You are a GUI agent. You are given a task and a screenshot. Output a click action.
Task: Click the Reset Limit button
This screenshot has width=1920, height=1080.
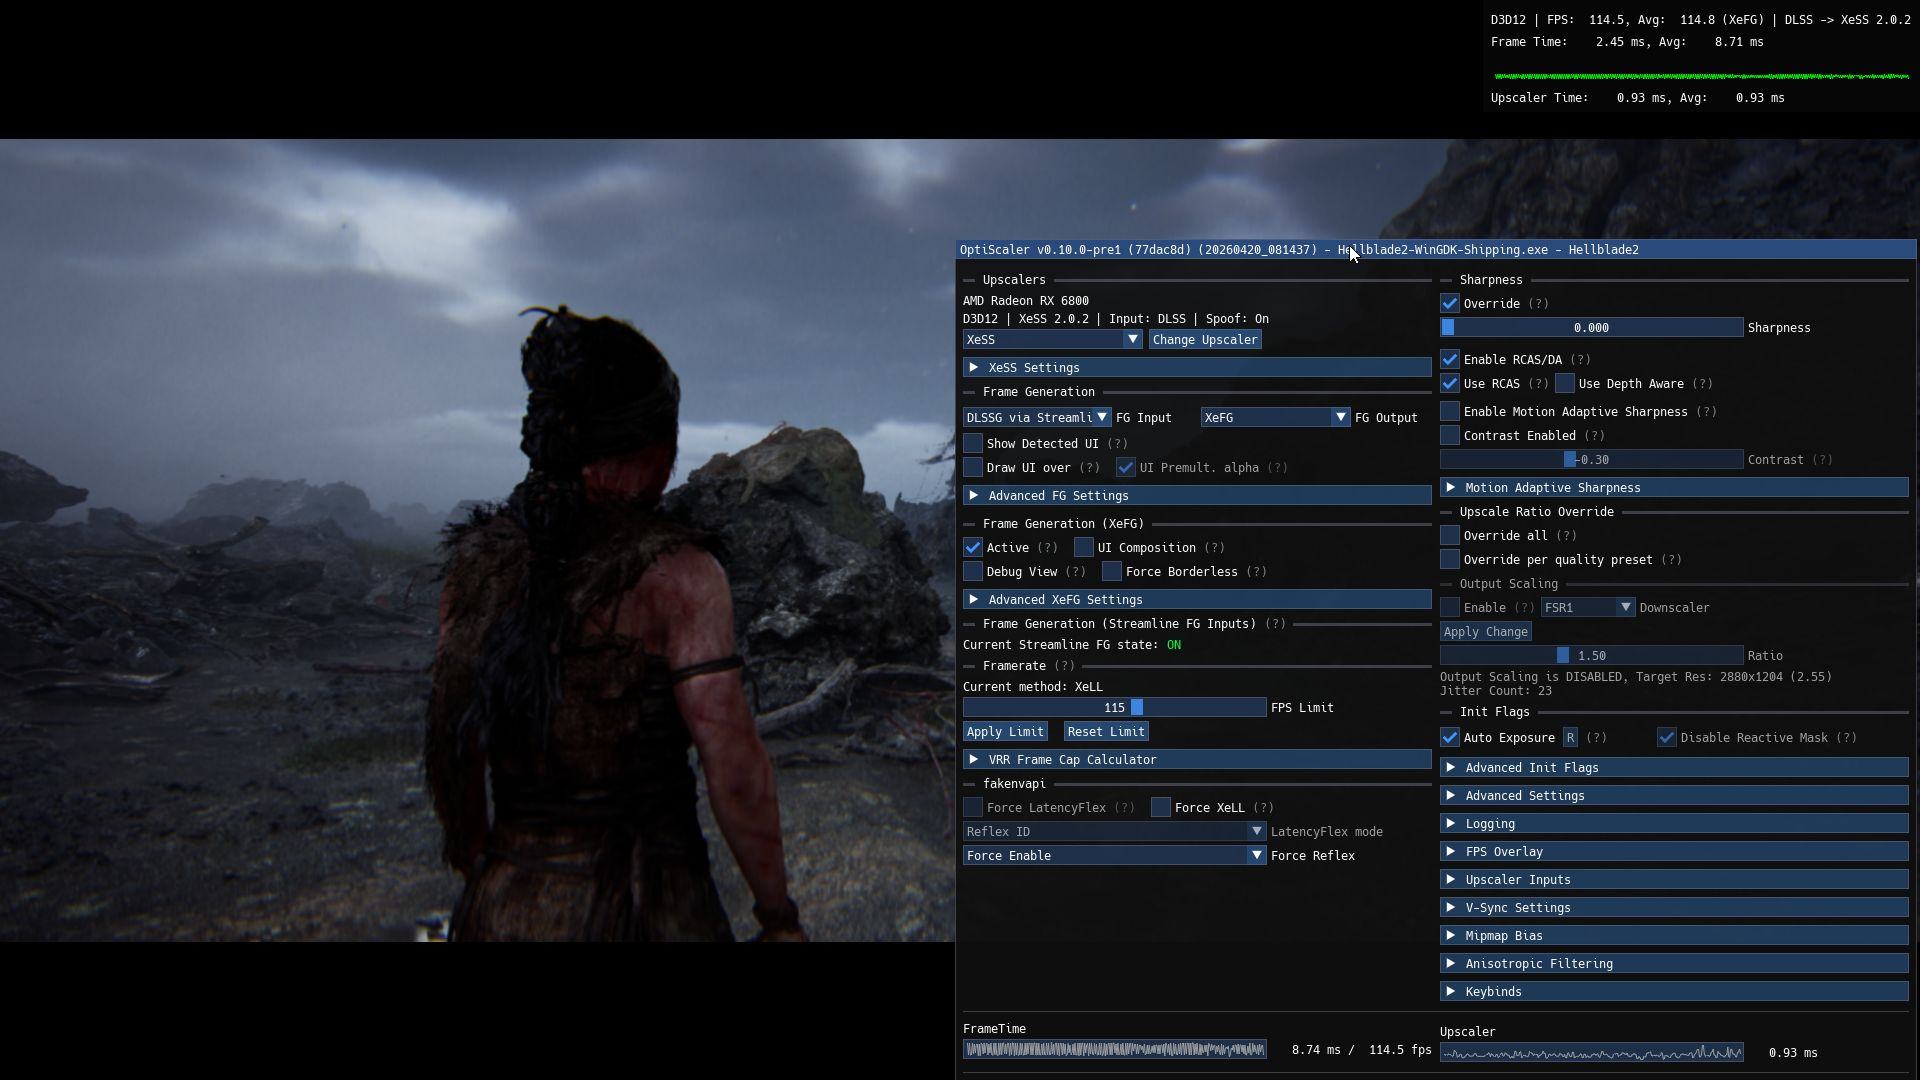[x=1106, y=732]
